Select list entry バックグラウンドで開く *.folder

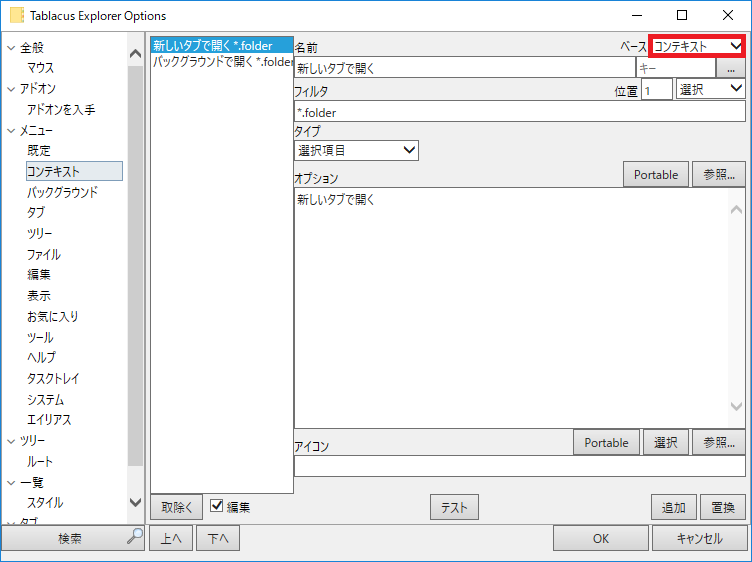click(222, 61)
